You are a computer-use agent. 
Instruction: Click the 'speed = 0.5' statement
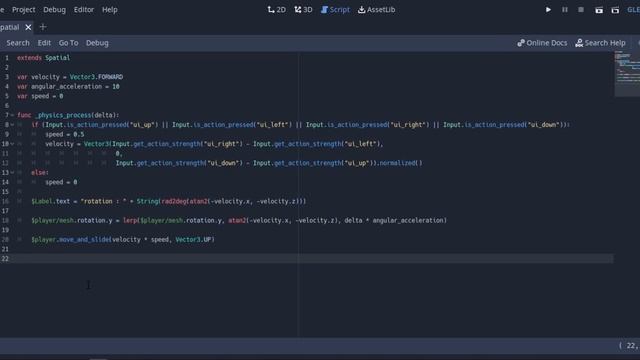pyautogui.click(x=64, y=134)
